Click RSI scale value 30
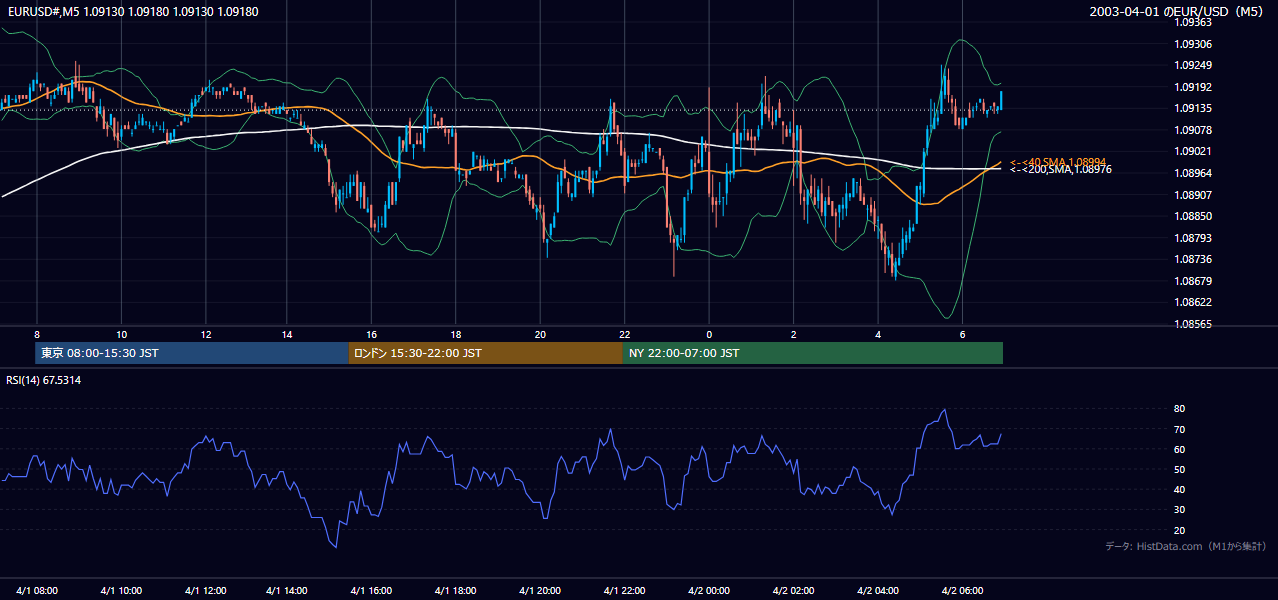 [x=1179, y=510]
